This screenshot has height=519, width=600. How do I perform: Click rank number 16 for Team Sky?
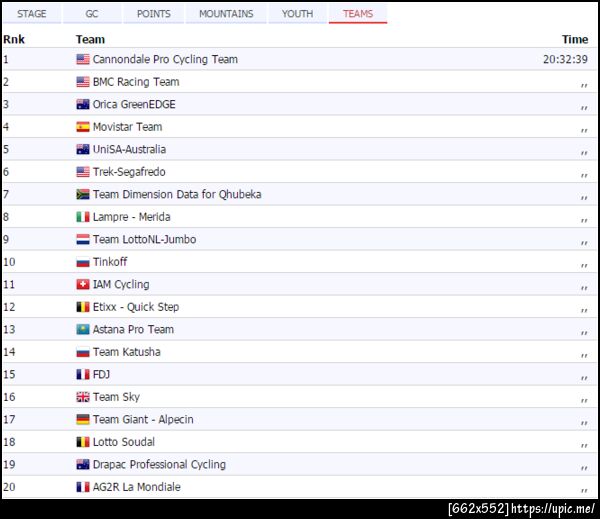9,397
